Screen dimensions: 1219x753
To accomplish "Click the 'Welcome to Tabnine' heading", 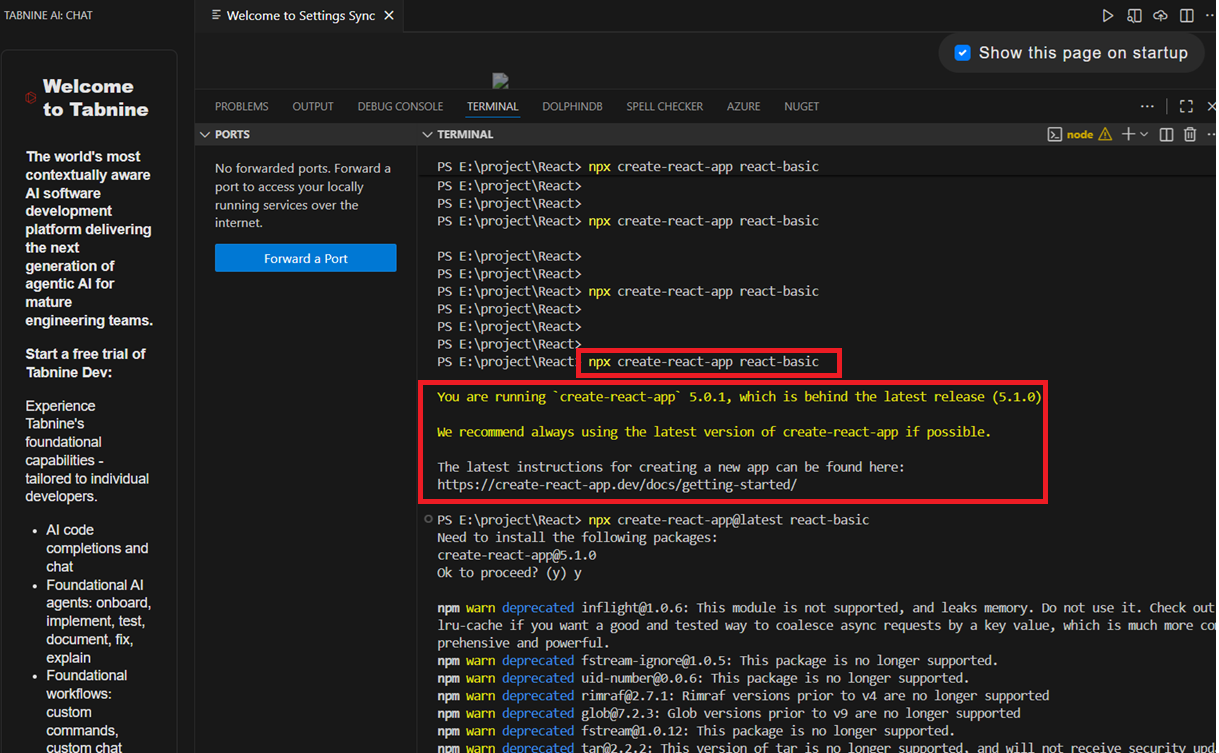I will click(95, 98).
